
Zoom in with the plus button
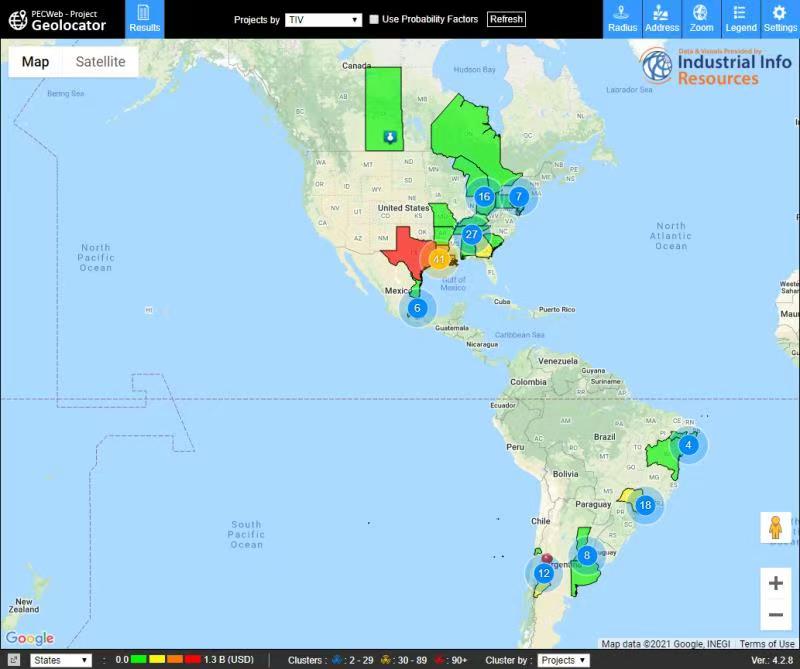click(x=775, y=583)
